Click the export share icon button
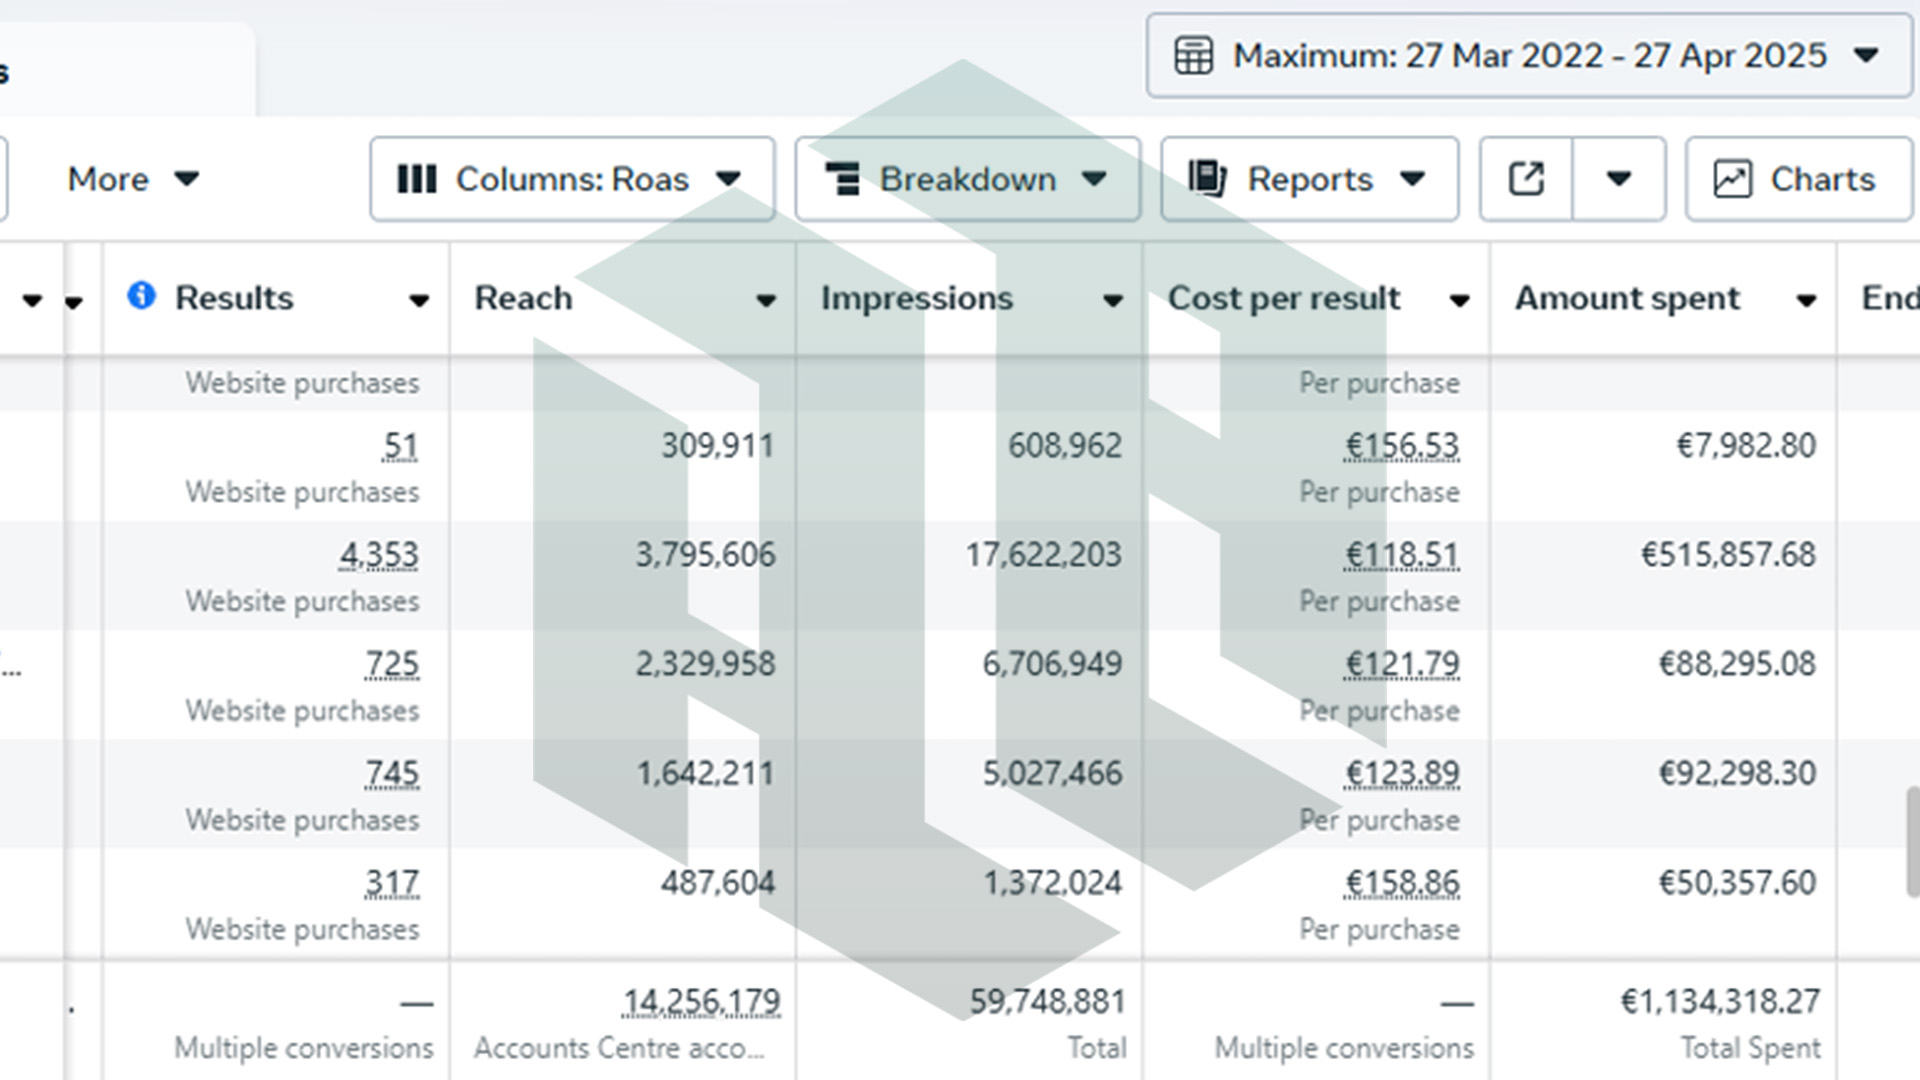Screen dimensions: 1920x1080 coord(1526,179)
